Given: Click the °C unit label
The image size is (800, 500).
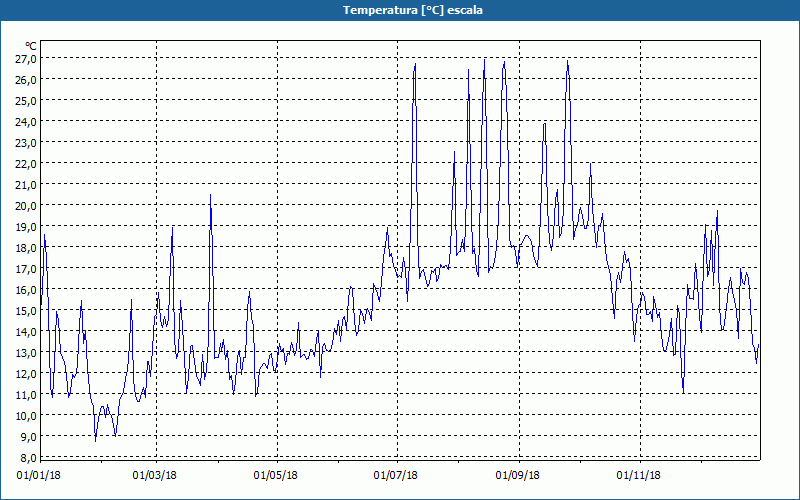Looking at the screenshot, I should pos(31,46).
